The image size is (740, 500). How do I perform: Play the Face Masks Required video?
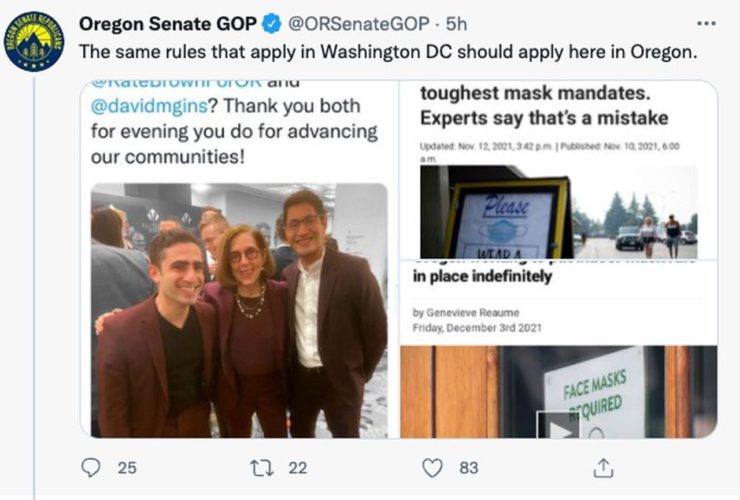click(x=557, y=426)
